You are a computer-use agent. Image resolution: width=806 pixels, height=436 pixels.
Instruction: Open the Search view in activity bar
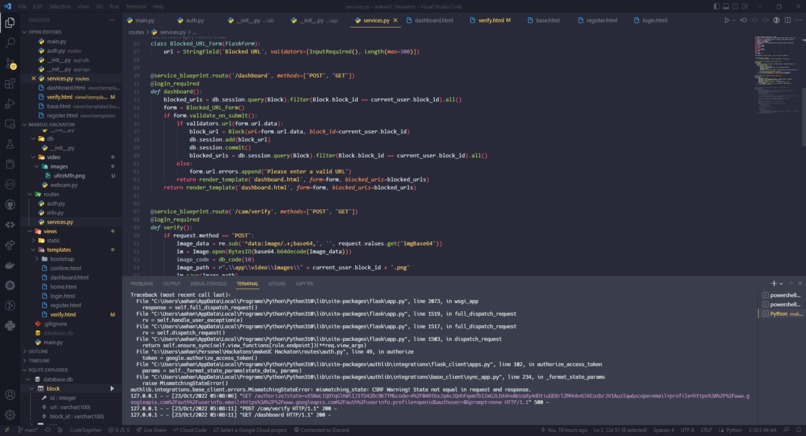(10, 43)
